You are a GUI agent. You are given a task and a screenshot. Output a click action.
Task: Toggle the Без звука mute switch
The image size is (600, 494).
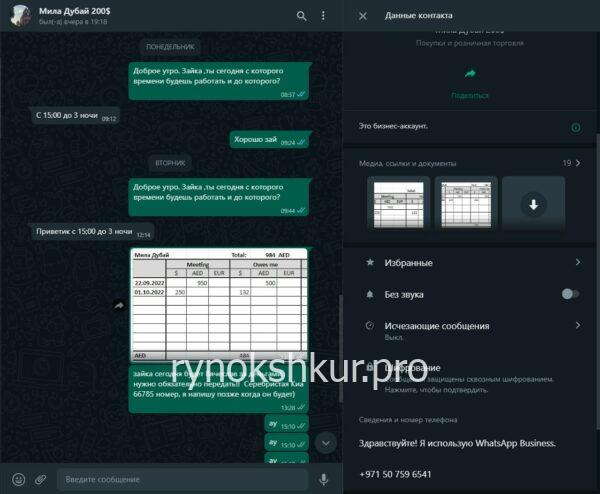coord(570,294)
